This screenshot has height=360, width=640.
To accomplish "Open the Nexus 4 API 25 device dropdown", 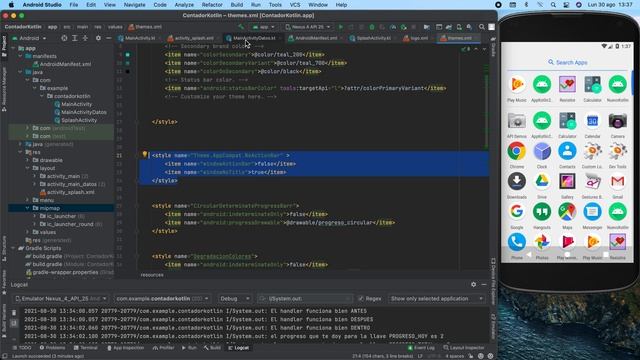I will point(308,27).
